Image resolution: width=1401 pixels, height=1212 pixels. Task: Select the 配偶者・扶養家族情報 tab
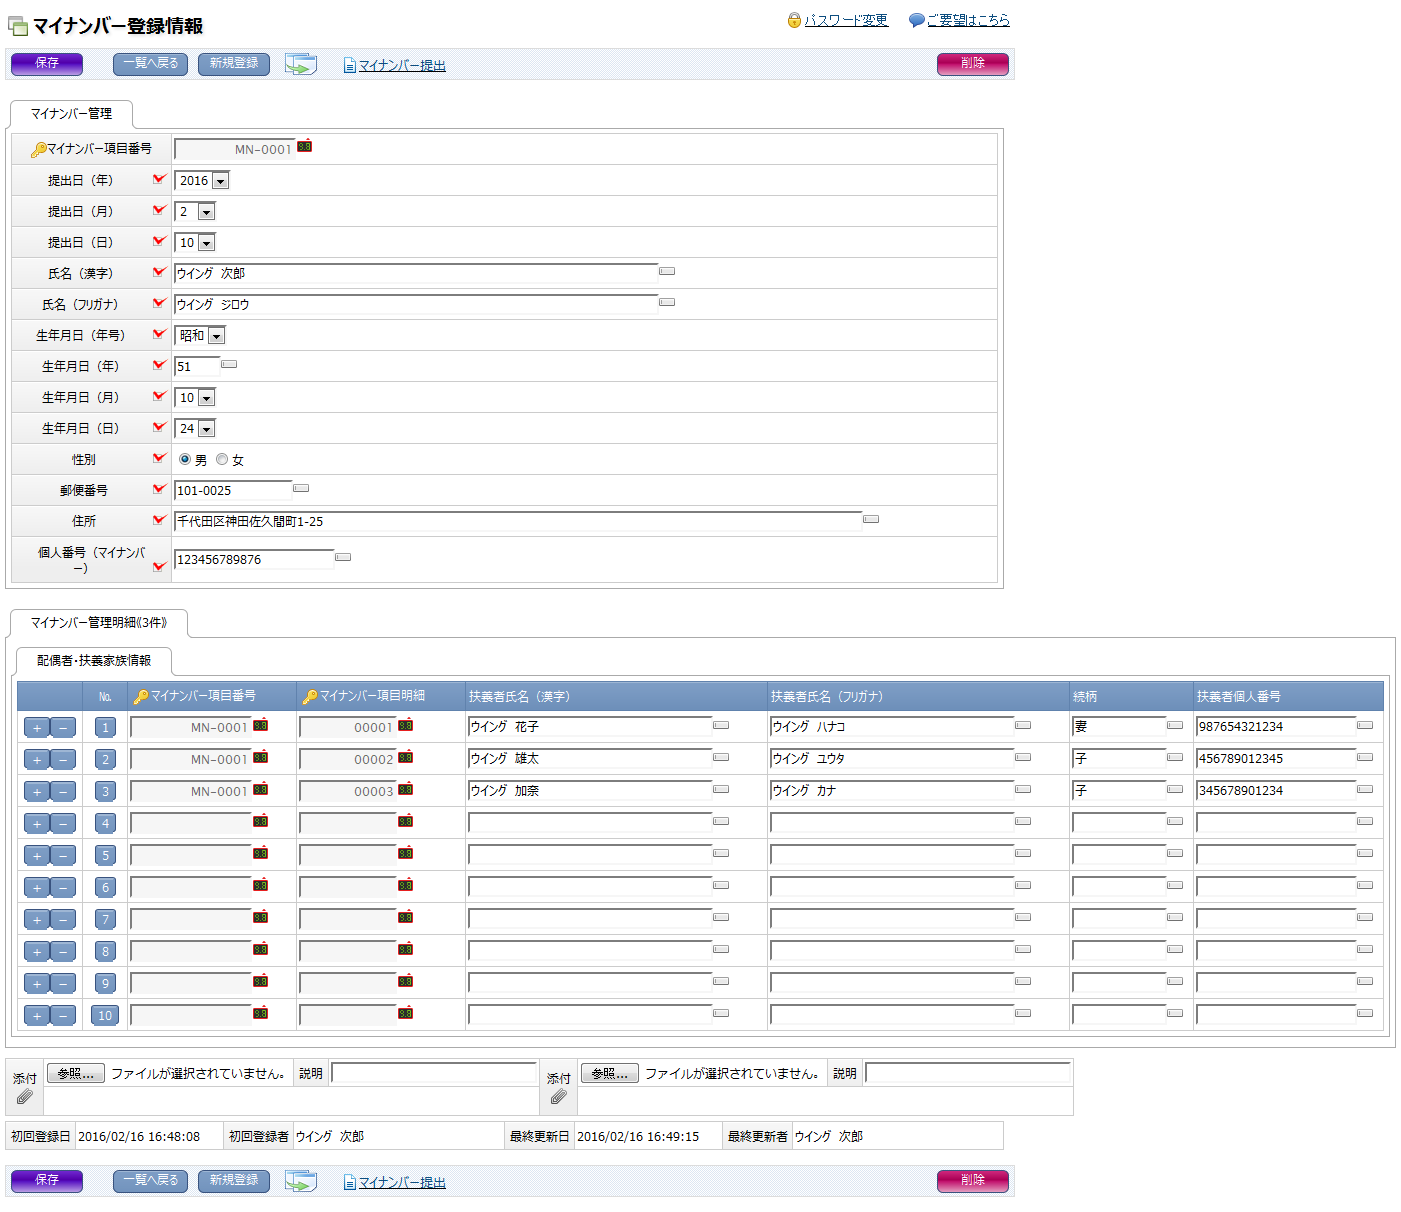(94, 661)
